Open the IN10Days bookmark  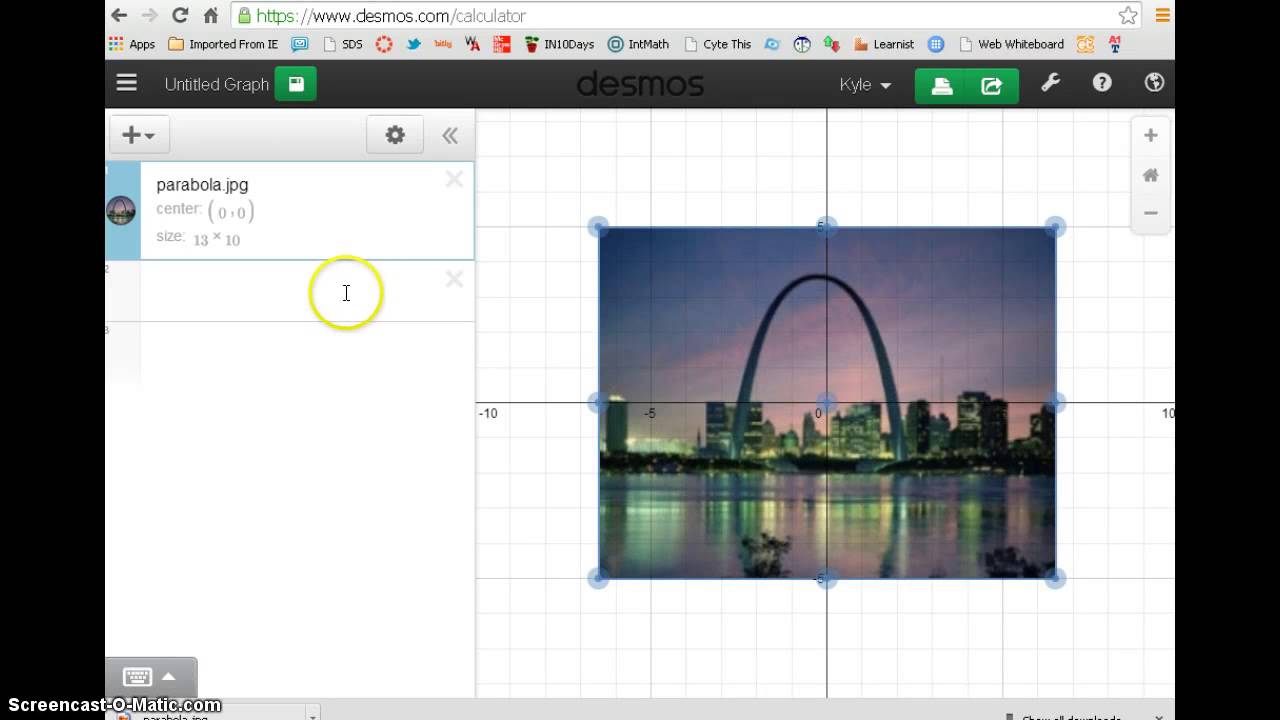click(x=560, y=44)
